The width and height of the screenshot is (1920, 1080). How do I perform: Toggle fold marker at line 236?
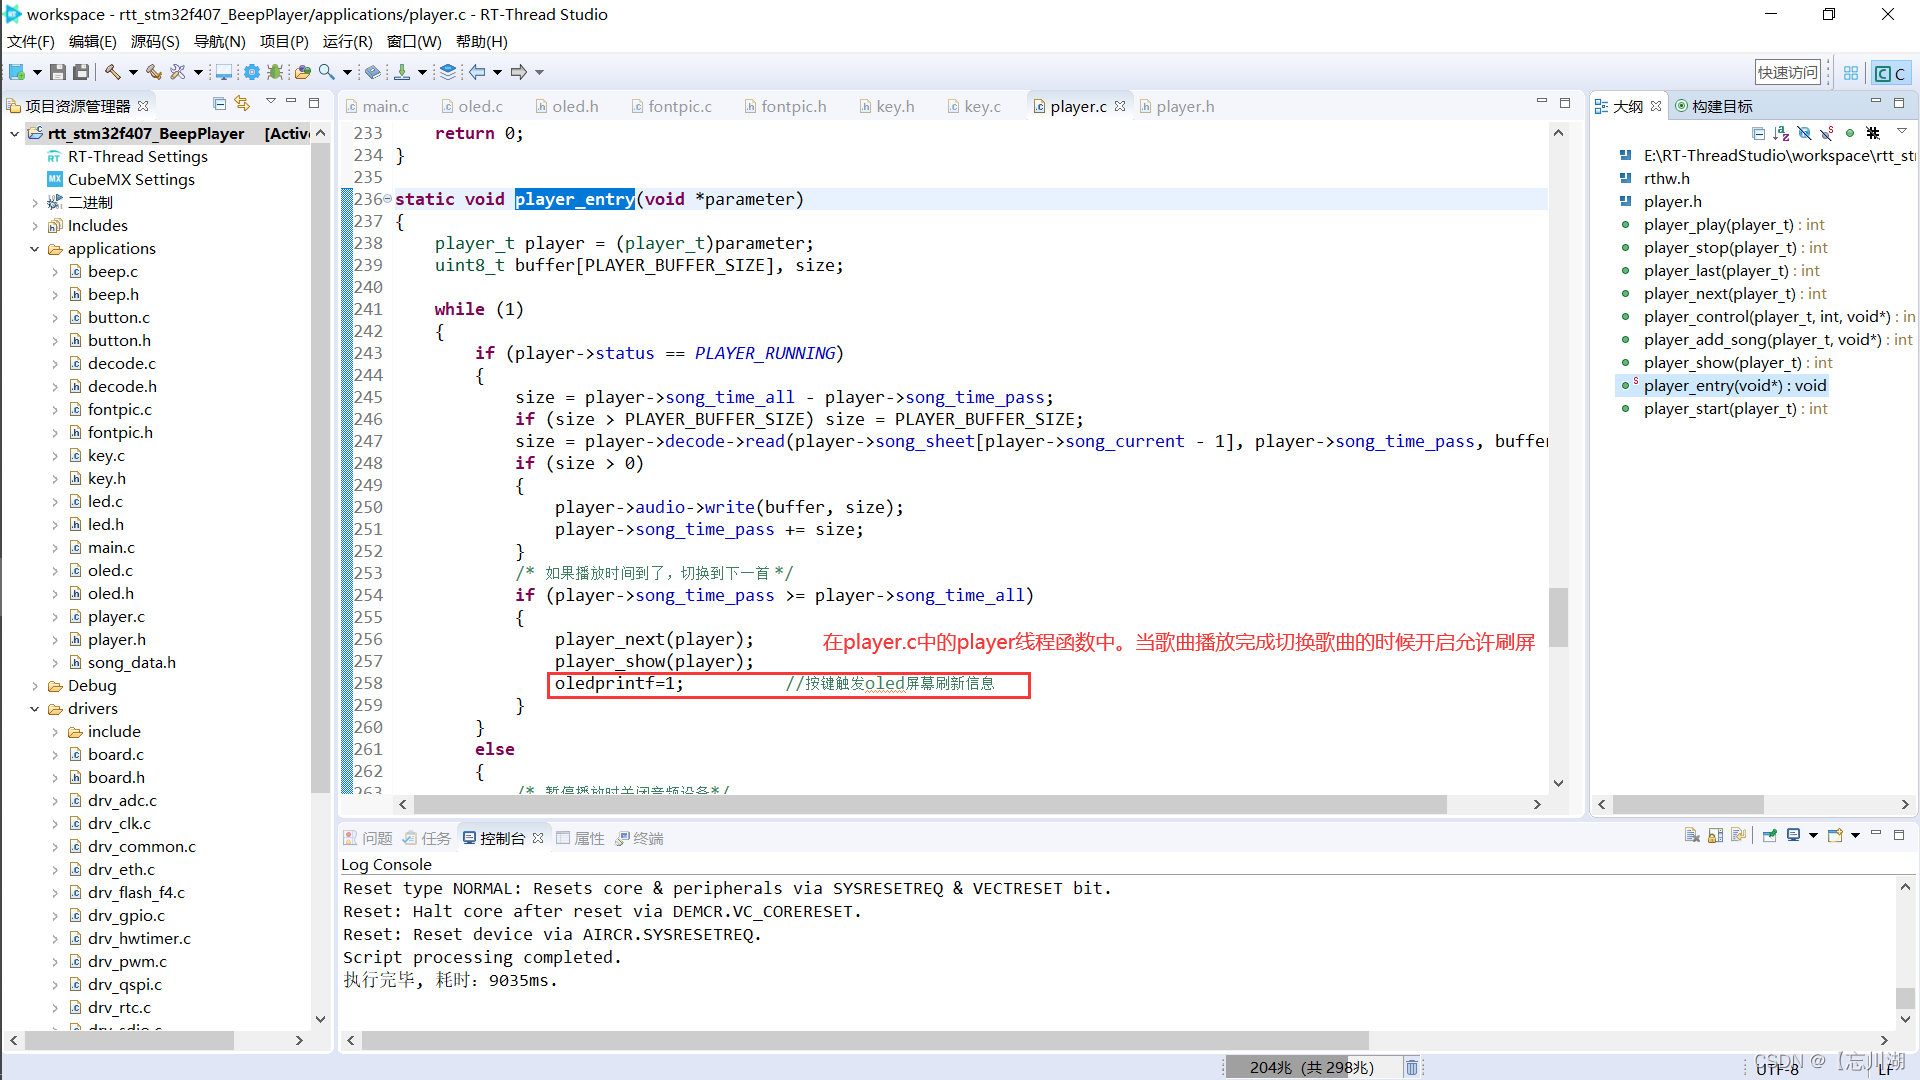[387, 199]
